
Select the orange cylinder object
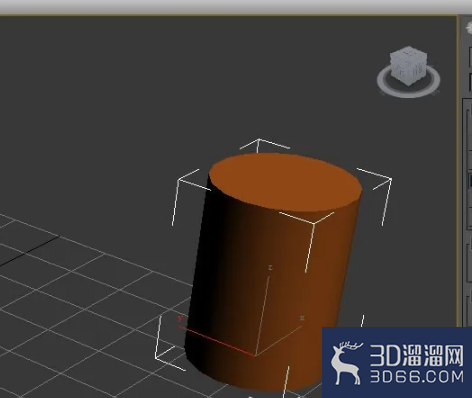(273, 272)
